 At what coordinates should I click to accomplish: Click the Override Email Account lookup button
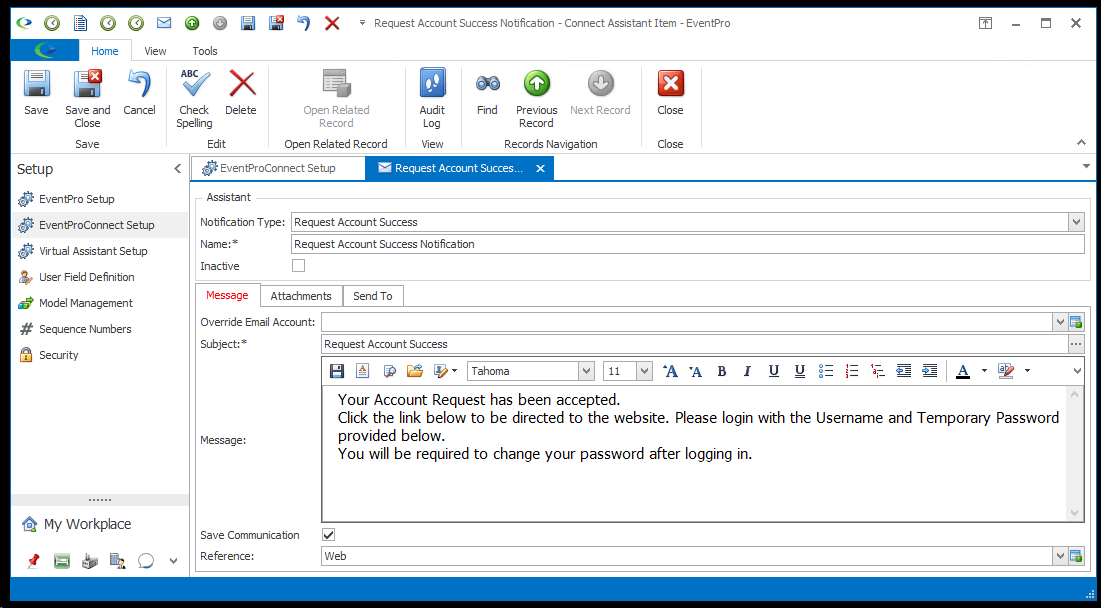point(1076,322)
